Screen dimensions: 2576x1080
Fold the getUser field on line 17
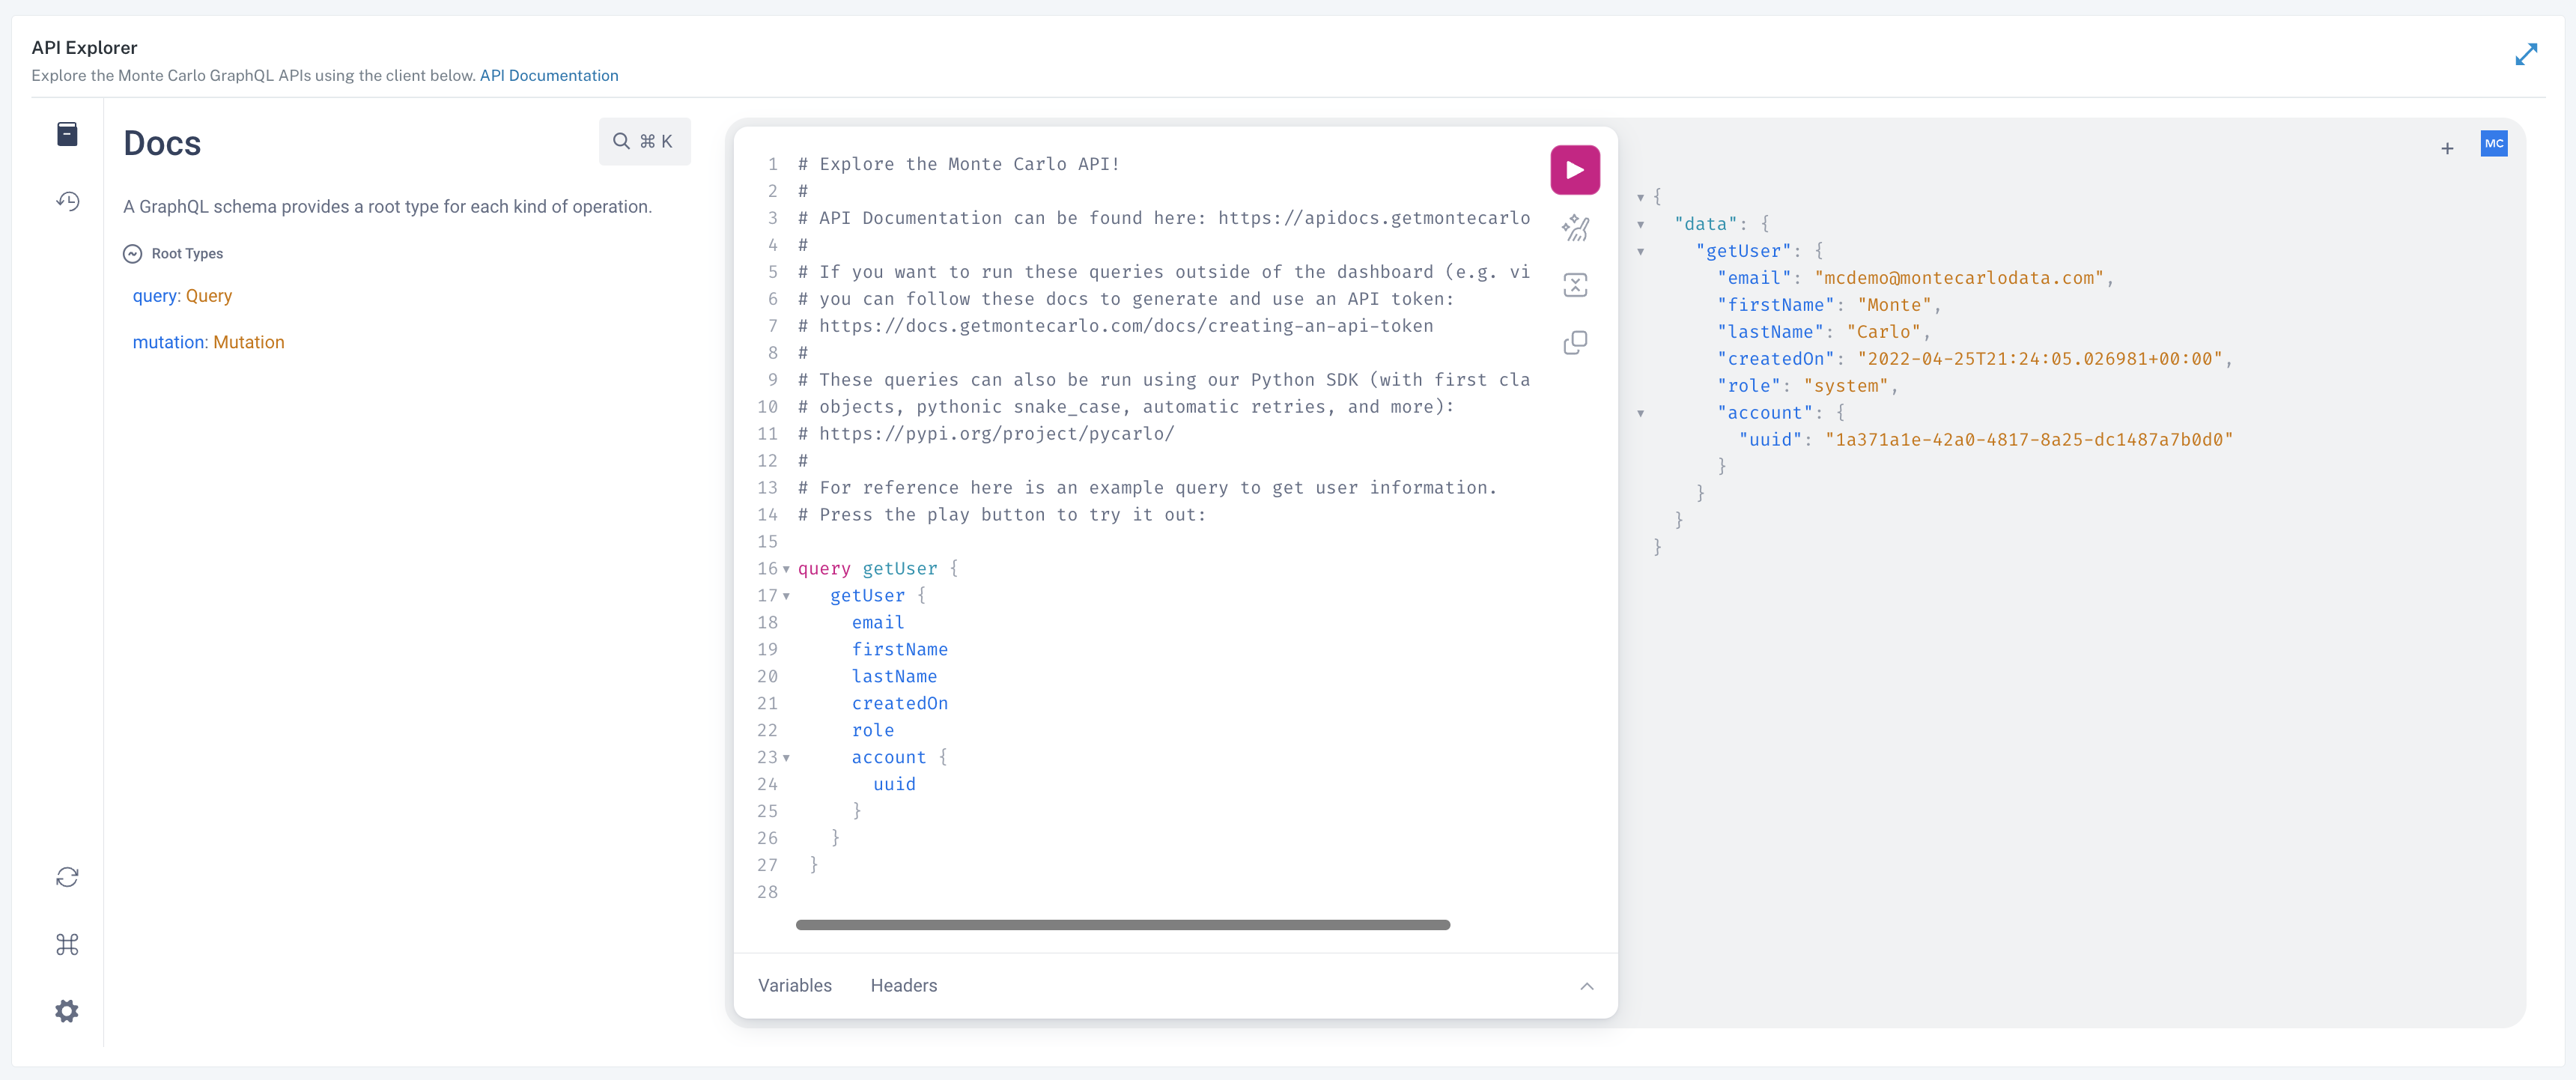(x=786, y=596)
